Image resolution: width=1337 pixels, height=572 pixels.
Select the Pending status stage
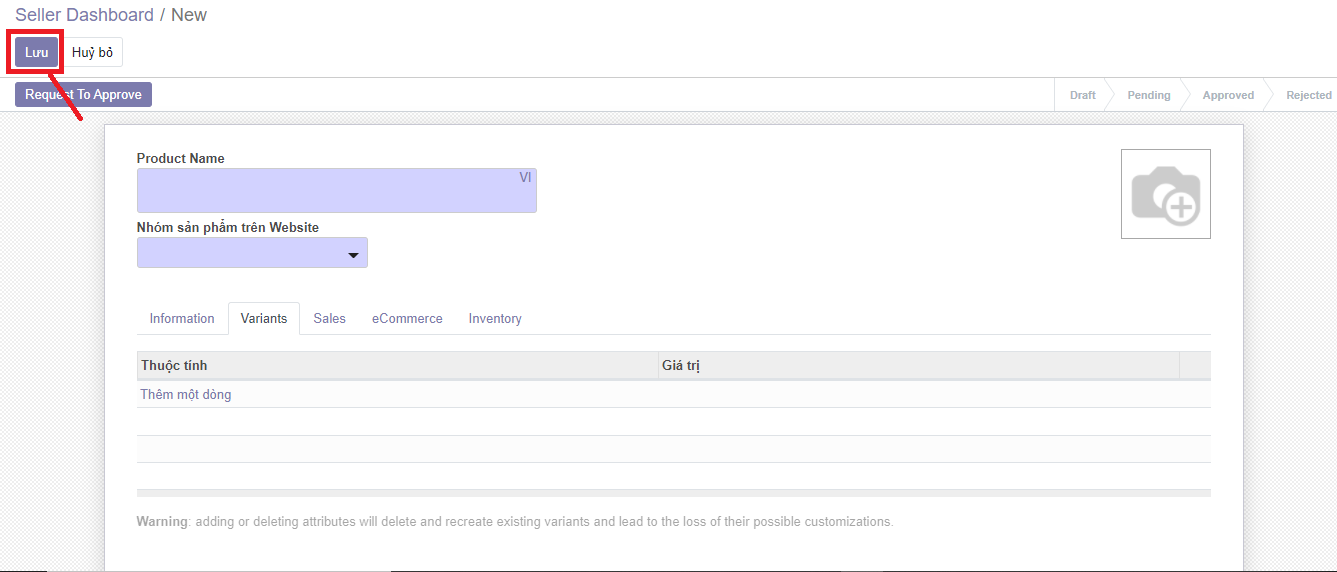click(x=1148, y=95)
